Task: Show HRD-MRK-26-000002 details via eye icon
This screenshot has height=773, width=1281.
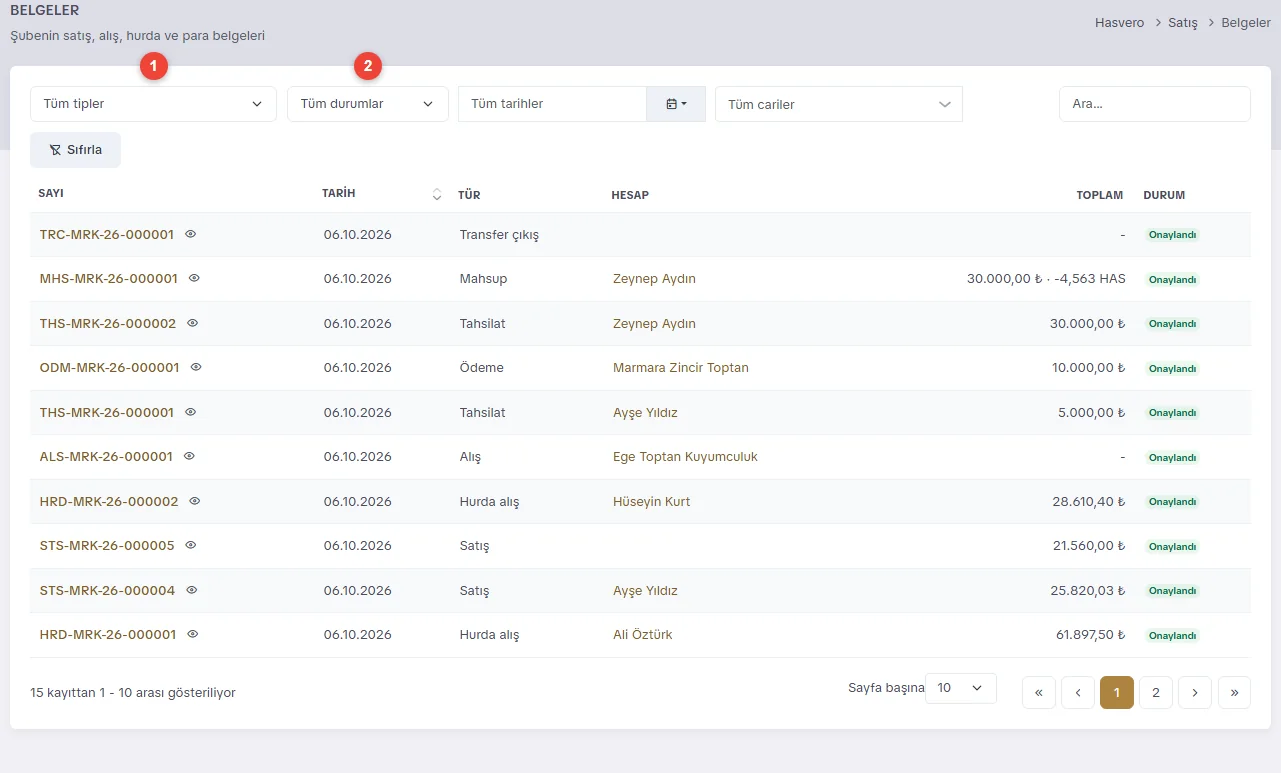Action: (195, 500)
